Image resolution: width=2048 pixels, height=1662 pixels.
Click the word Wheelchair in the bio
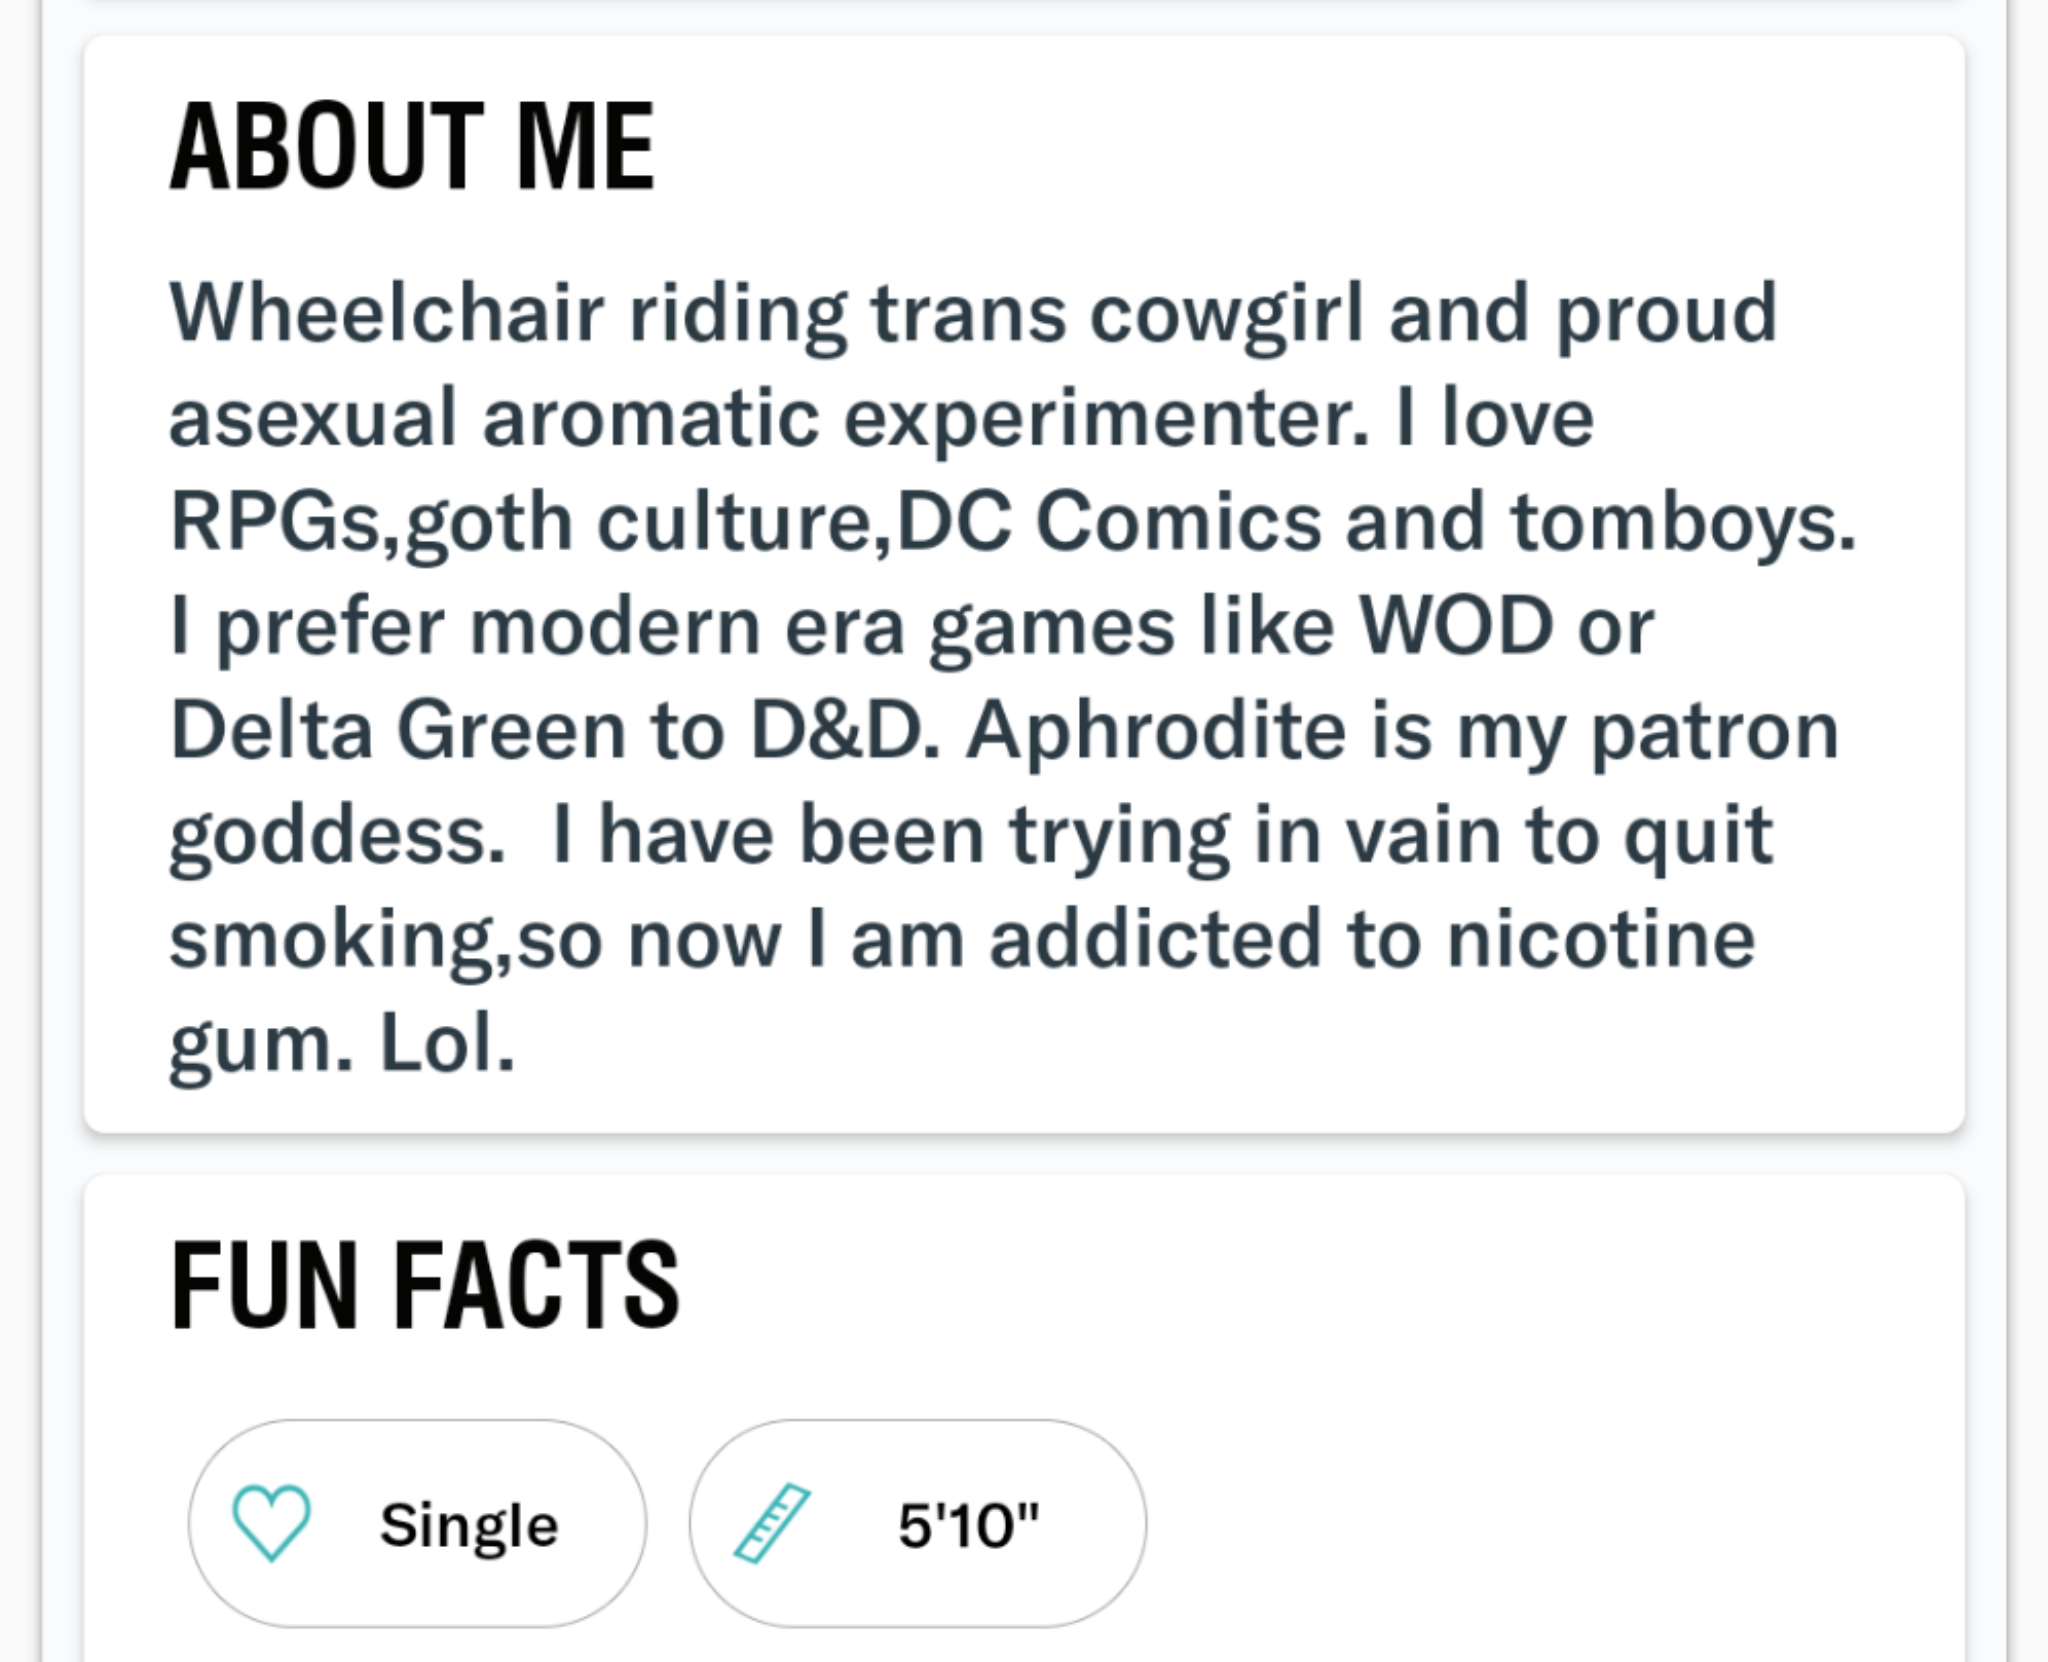(x=387, y=313)
